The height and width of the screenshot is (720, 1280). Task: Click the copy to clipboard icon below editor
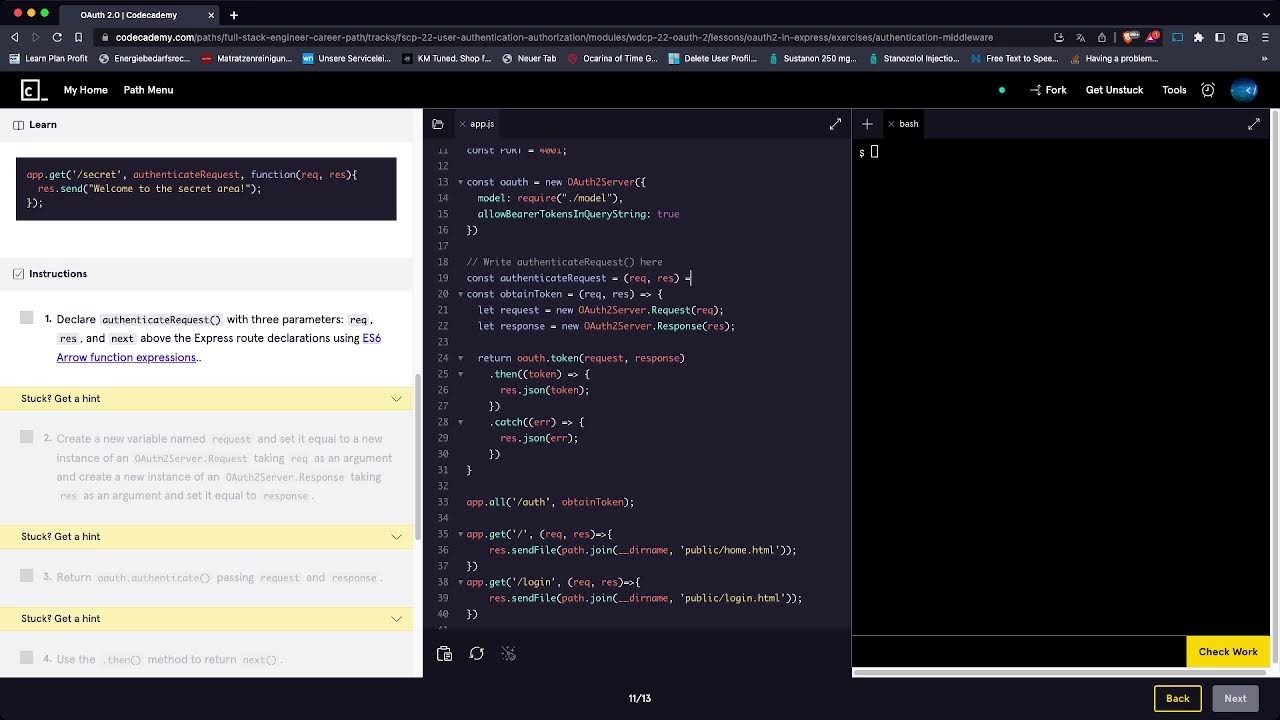445,653
